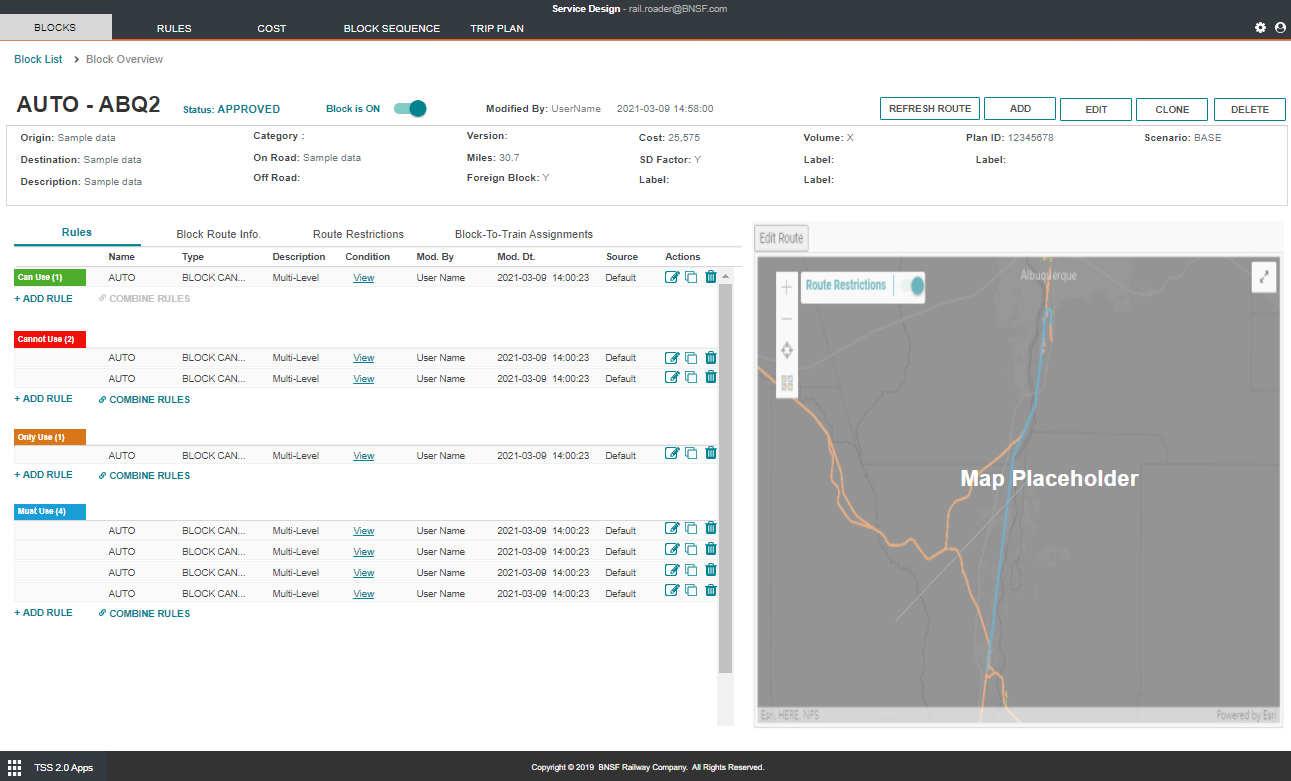Click the REFRESH ROUTE button
The height and width of the screenshot is (781, 1291).
(930, 109)
